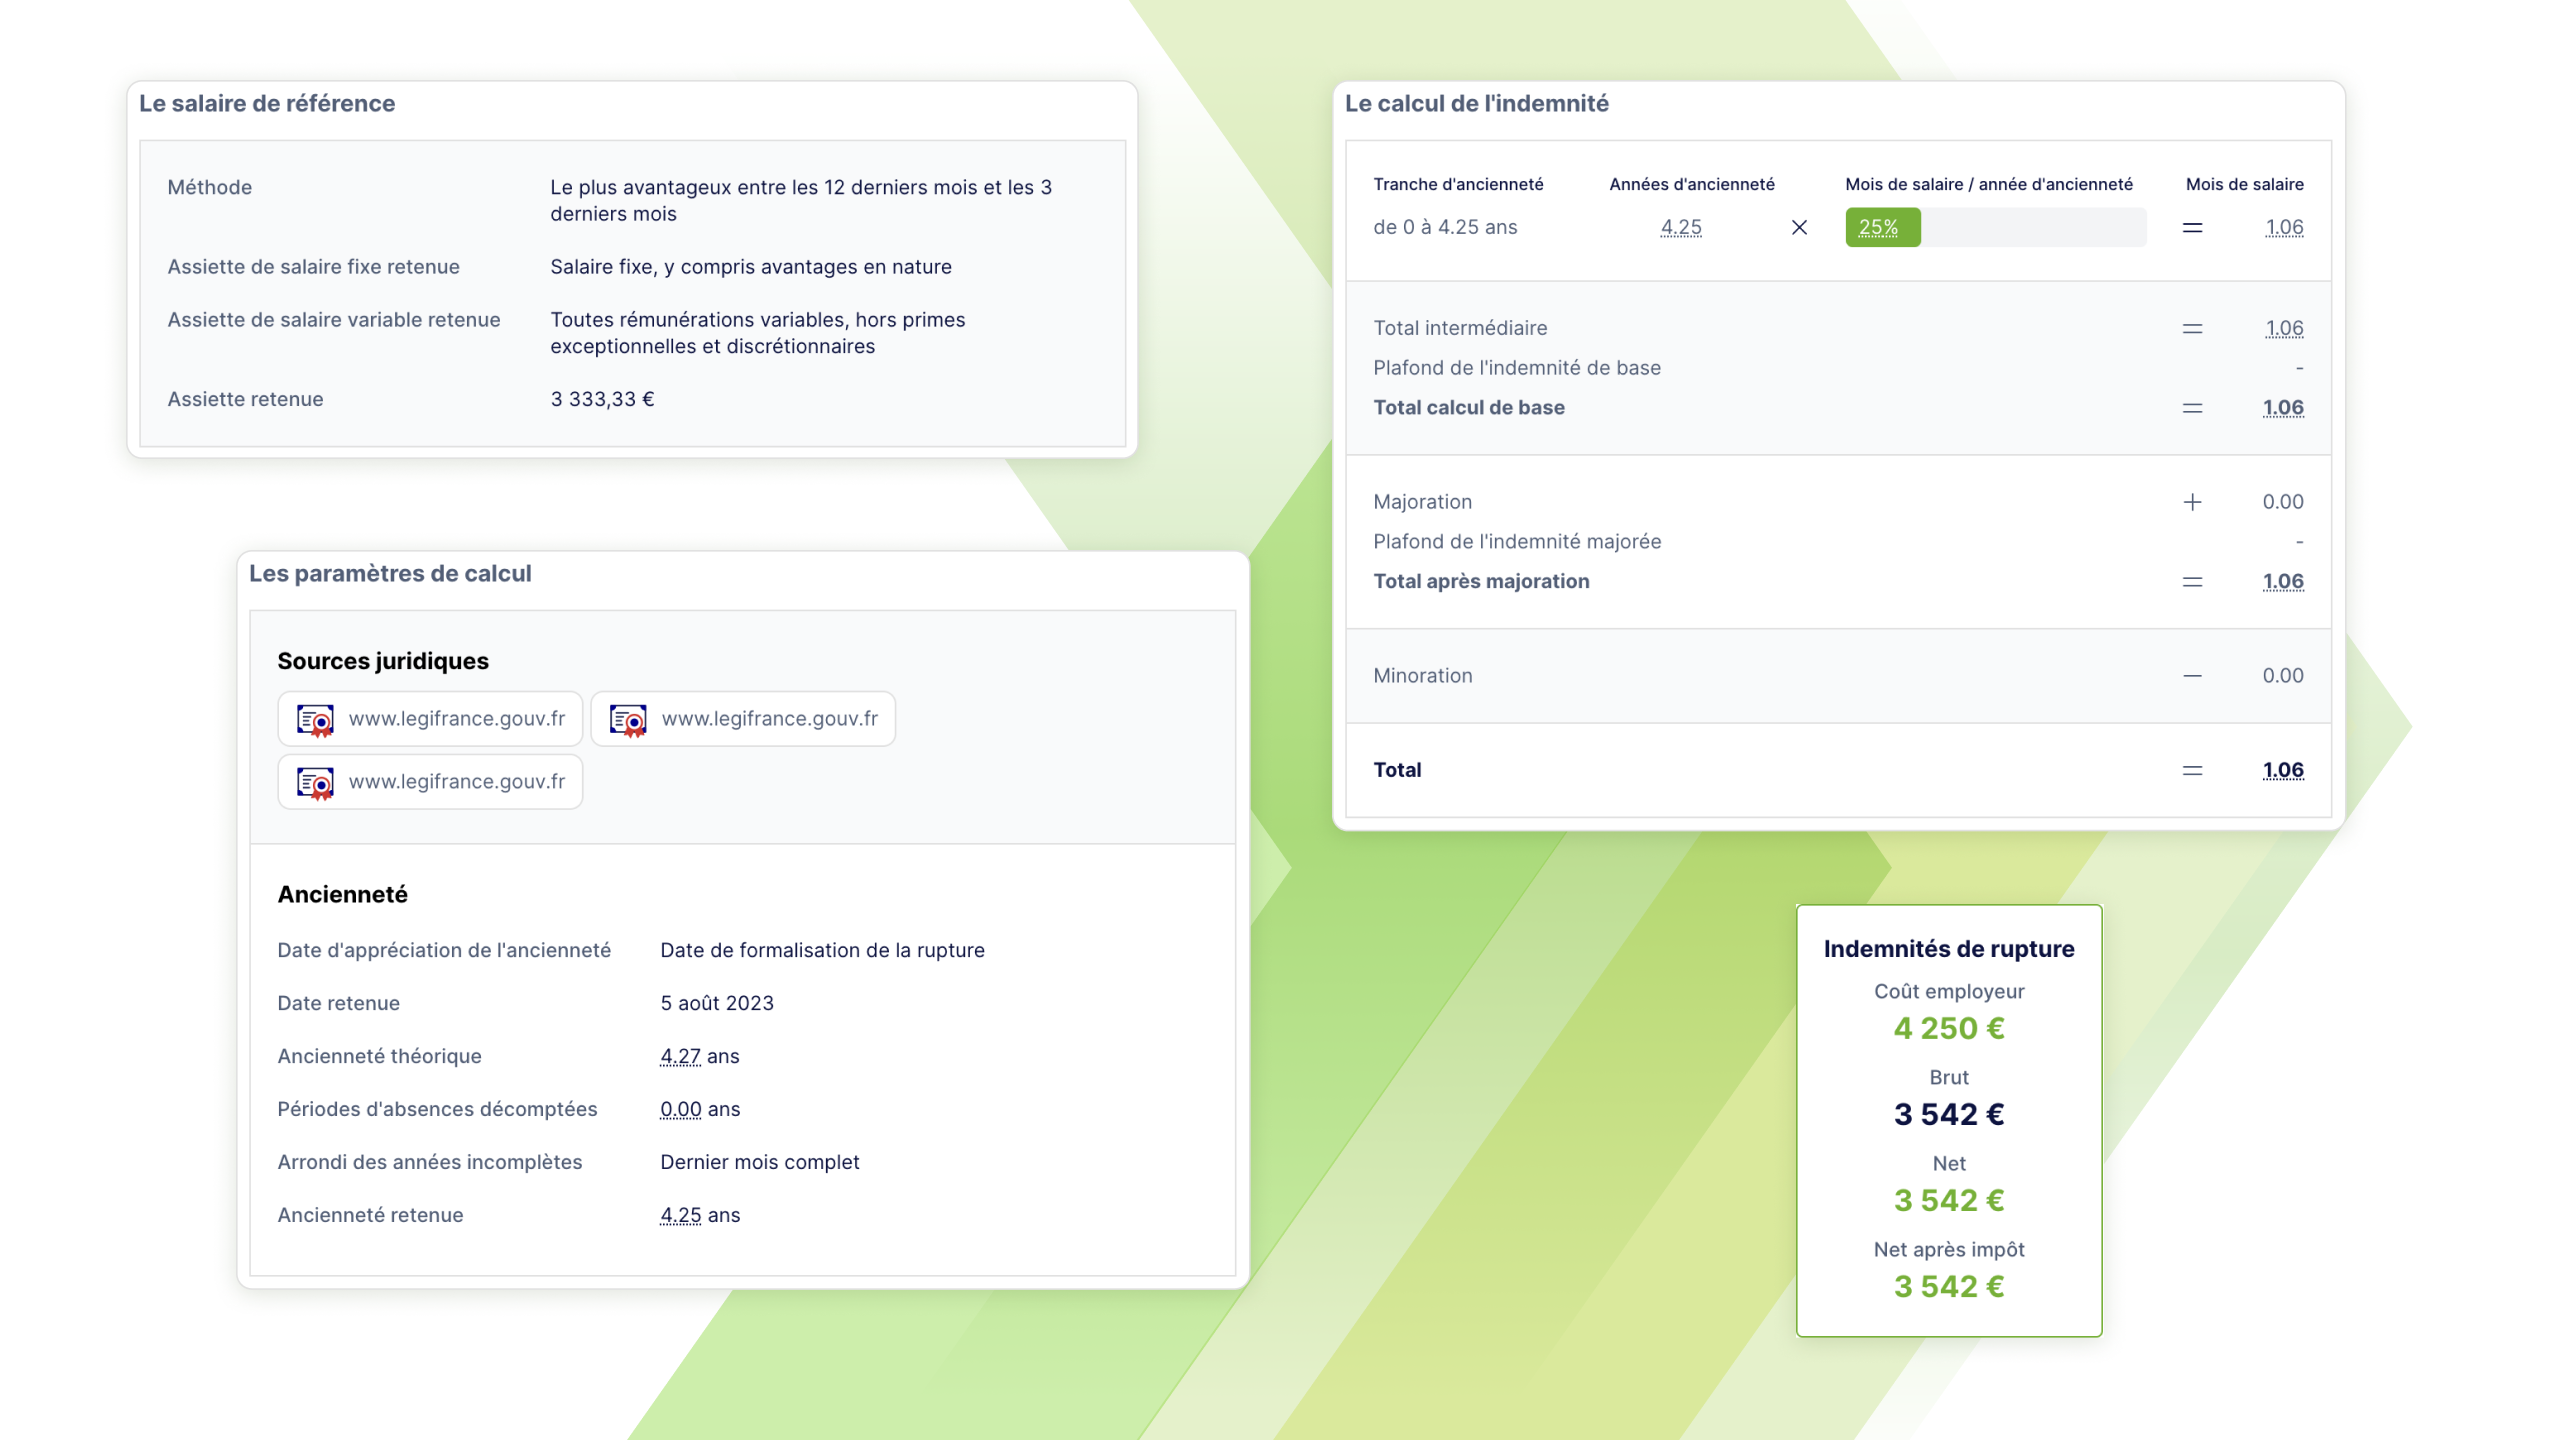Click Le calcul de l'indemnité panel title
Screen dimensions: 2560x1440
[1476, 104]
